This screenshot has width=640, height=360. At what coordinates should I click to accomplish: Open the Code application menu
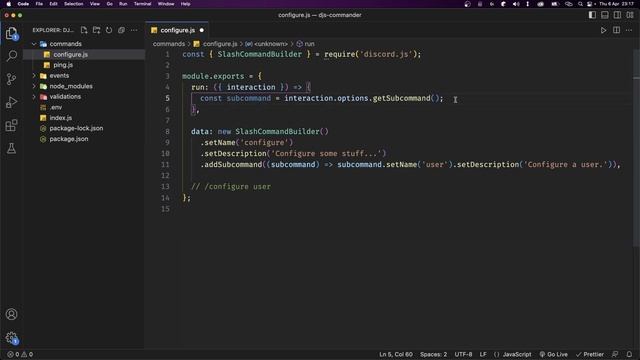[23, 4]
